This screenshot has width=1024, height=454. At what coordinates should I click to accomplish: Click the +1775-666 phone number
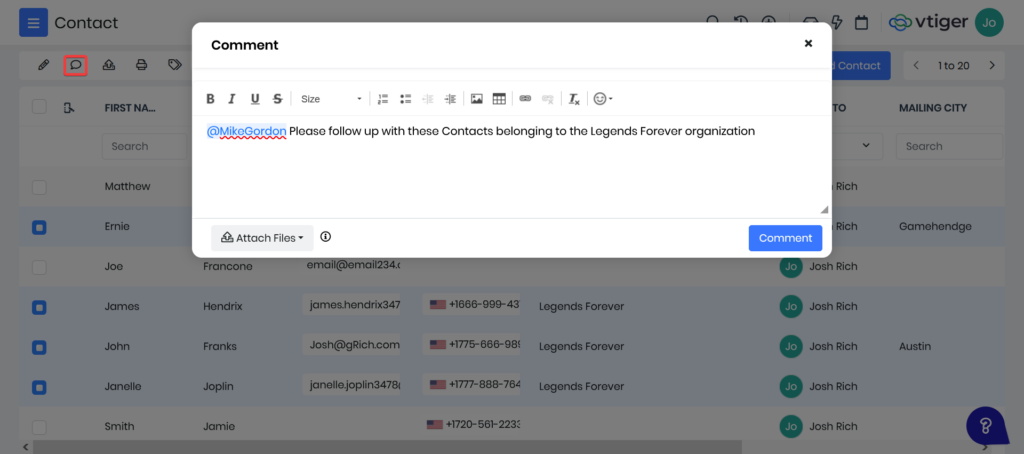coord(472,344)
